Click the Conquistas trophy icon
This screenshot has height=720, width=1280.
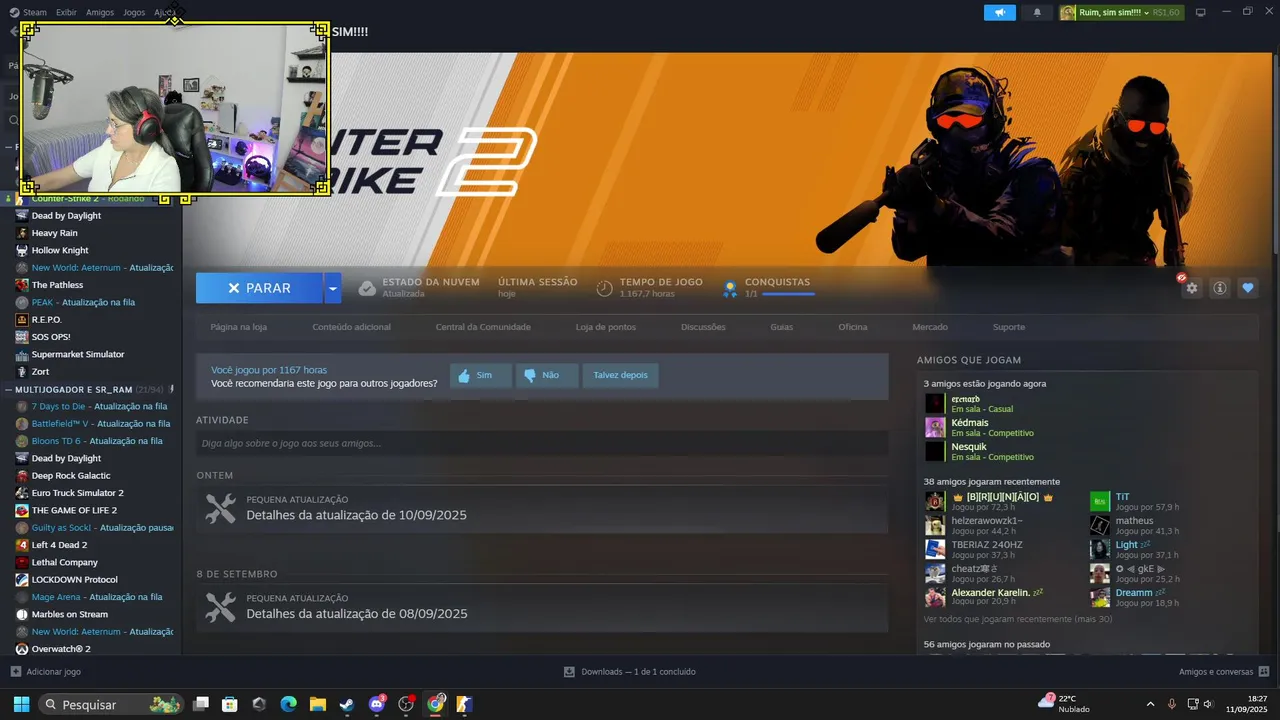pyautogui.click(x=730, y=288)
